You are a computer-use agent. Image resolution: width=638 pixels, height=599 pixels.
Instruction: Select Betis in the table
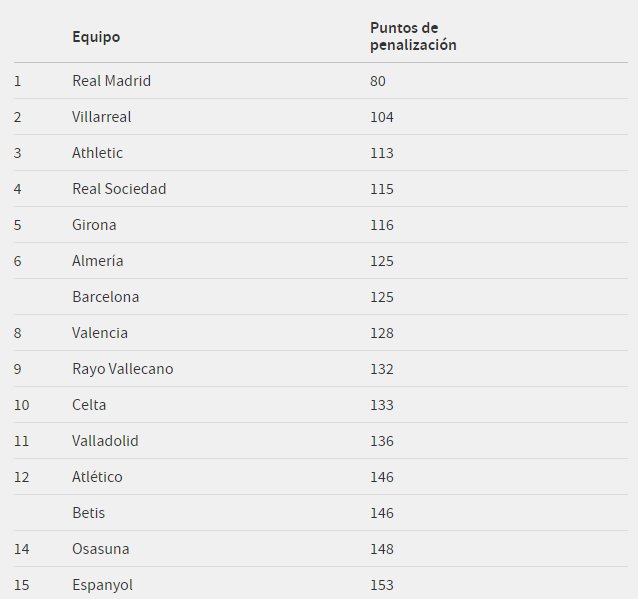(89, 513)
